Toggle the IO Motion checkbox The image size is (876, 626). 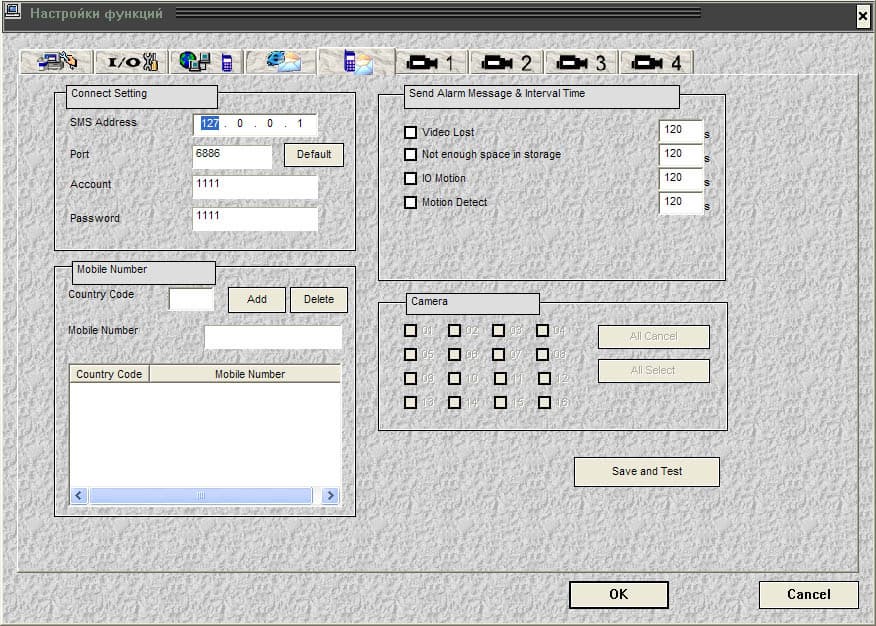click(410, 178)
